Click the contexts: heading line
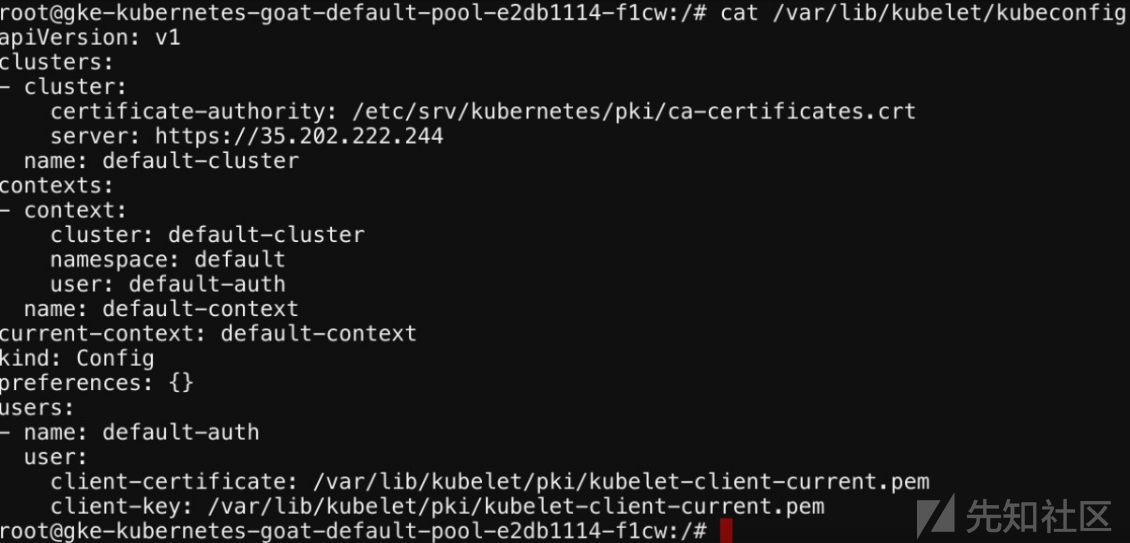This screenshot has height=543, width=1130. point(57,185)
